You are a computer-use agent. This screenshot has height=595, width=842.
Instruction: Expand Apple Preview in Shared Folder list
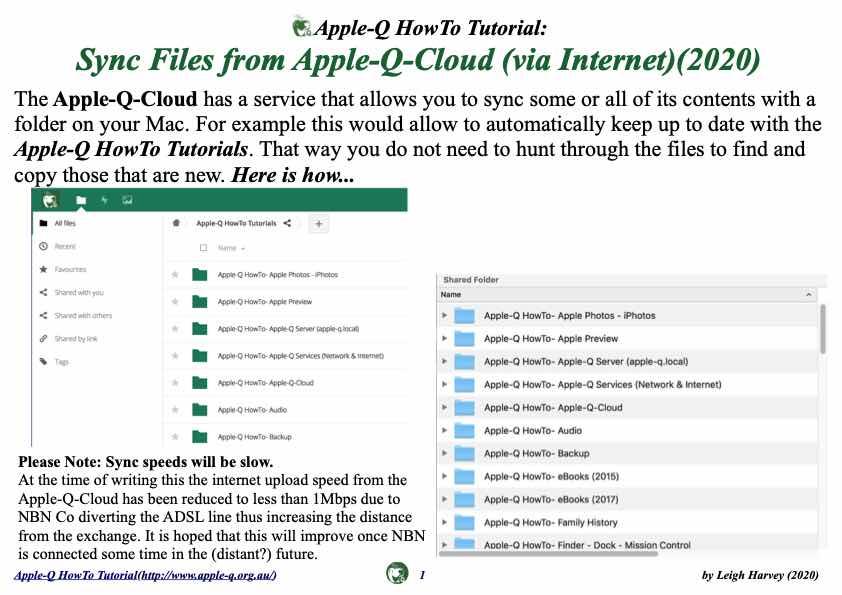click(445, 338)
